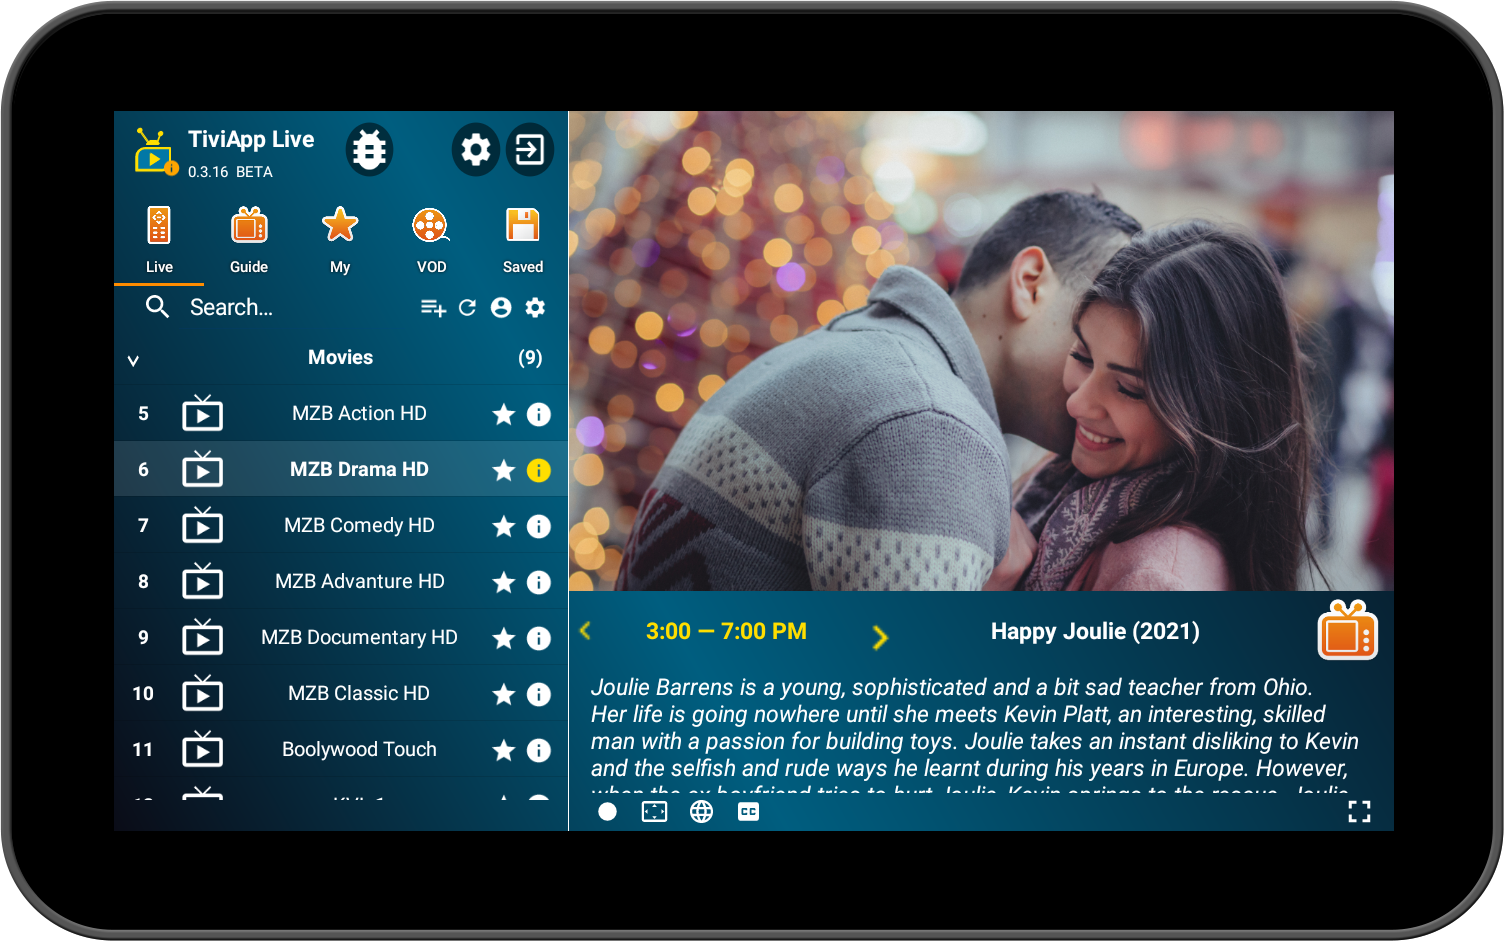Click the video preview image
1504x941 pixels.
coord(981,351)
